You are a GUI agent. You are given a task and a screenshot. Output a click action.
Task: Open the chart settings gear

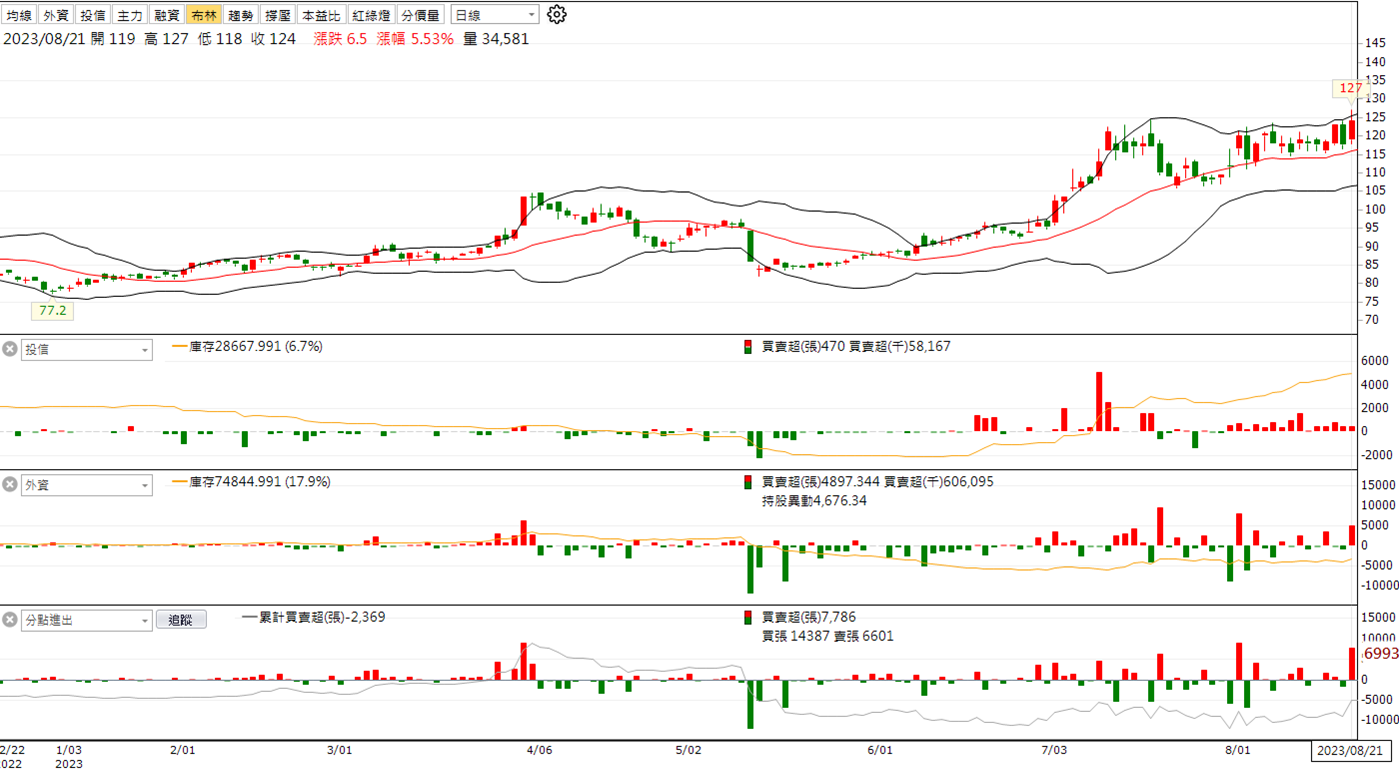558,15
